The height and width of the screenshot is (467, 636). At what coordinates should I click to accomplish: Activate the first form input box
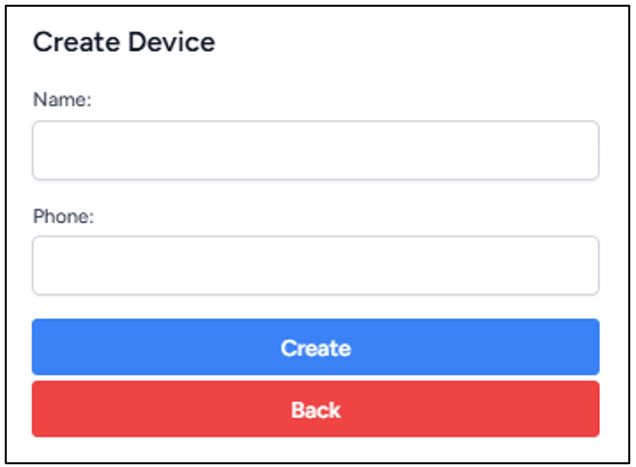[x=316, y=150]
